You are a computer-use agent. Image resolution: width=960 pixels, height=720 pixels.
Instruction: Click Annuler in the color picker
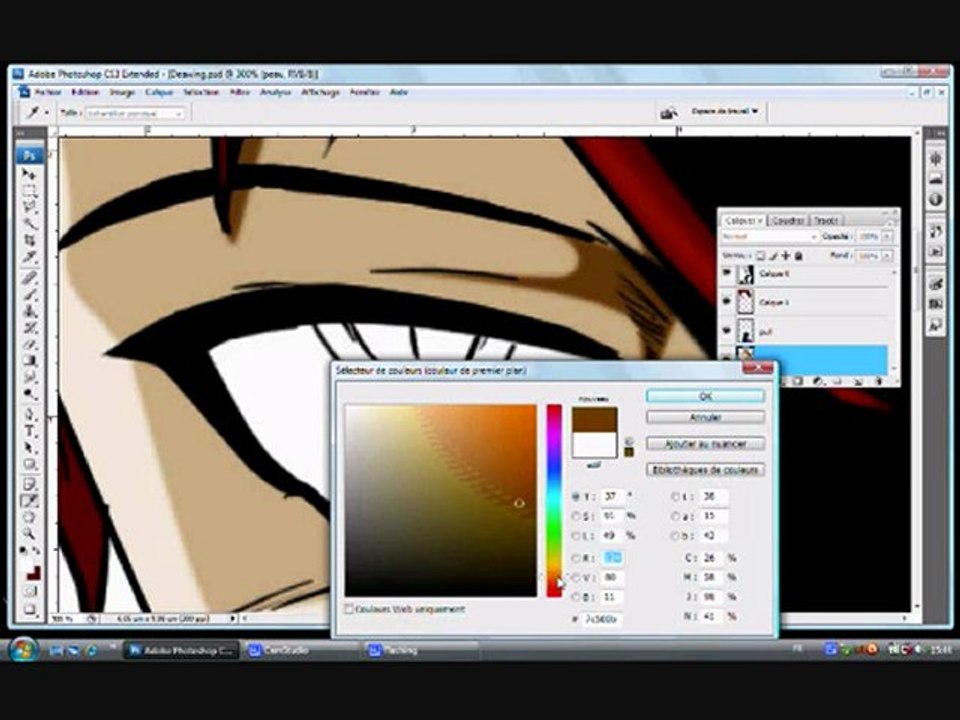[705, 418]
